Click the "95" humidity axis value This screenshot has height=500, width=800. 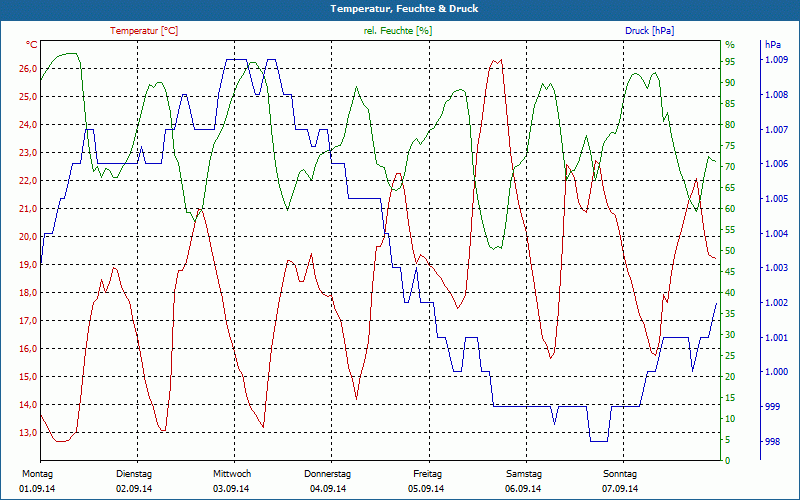[x=730, y=62]
